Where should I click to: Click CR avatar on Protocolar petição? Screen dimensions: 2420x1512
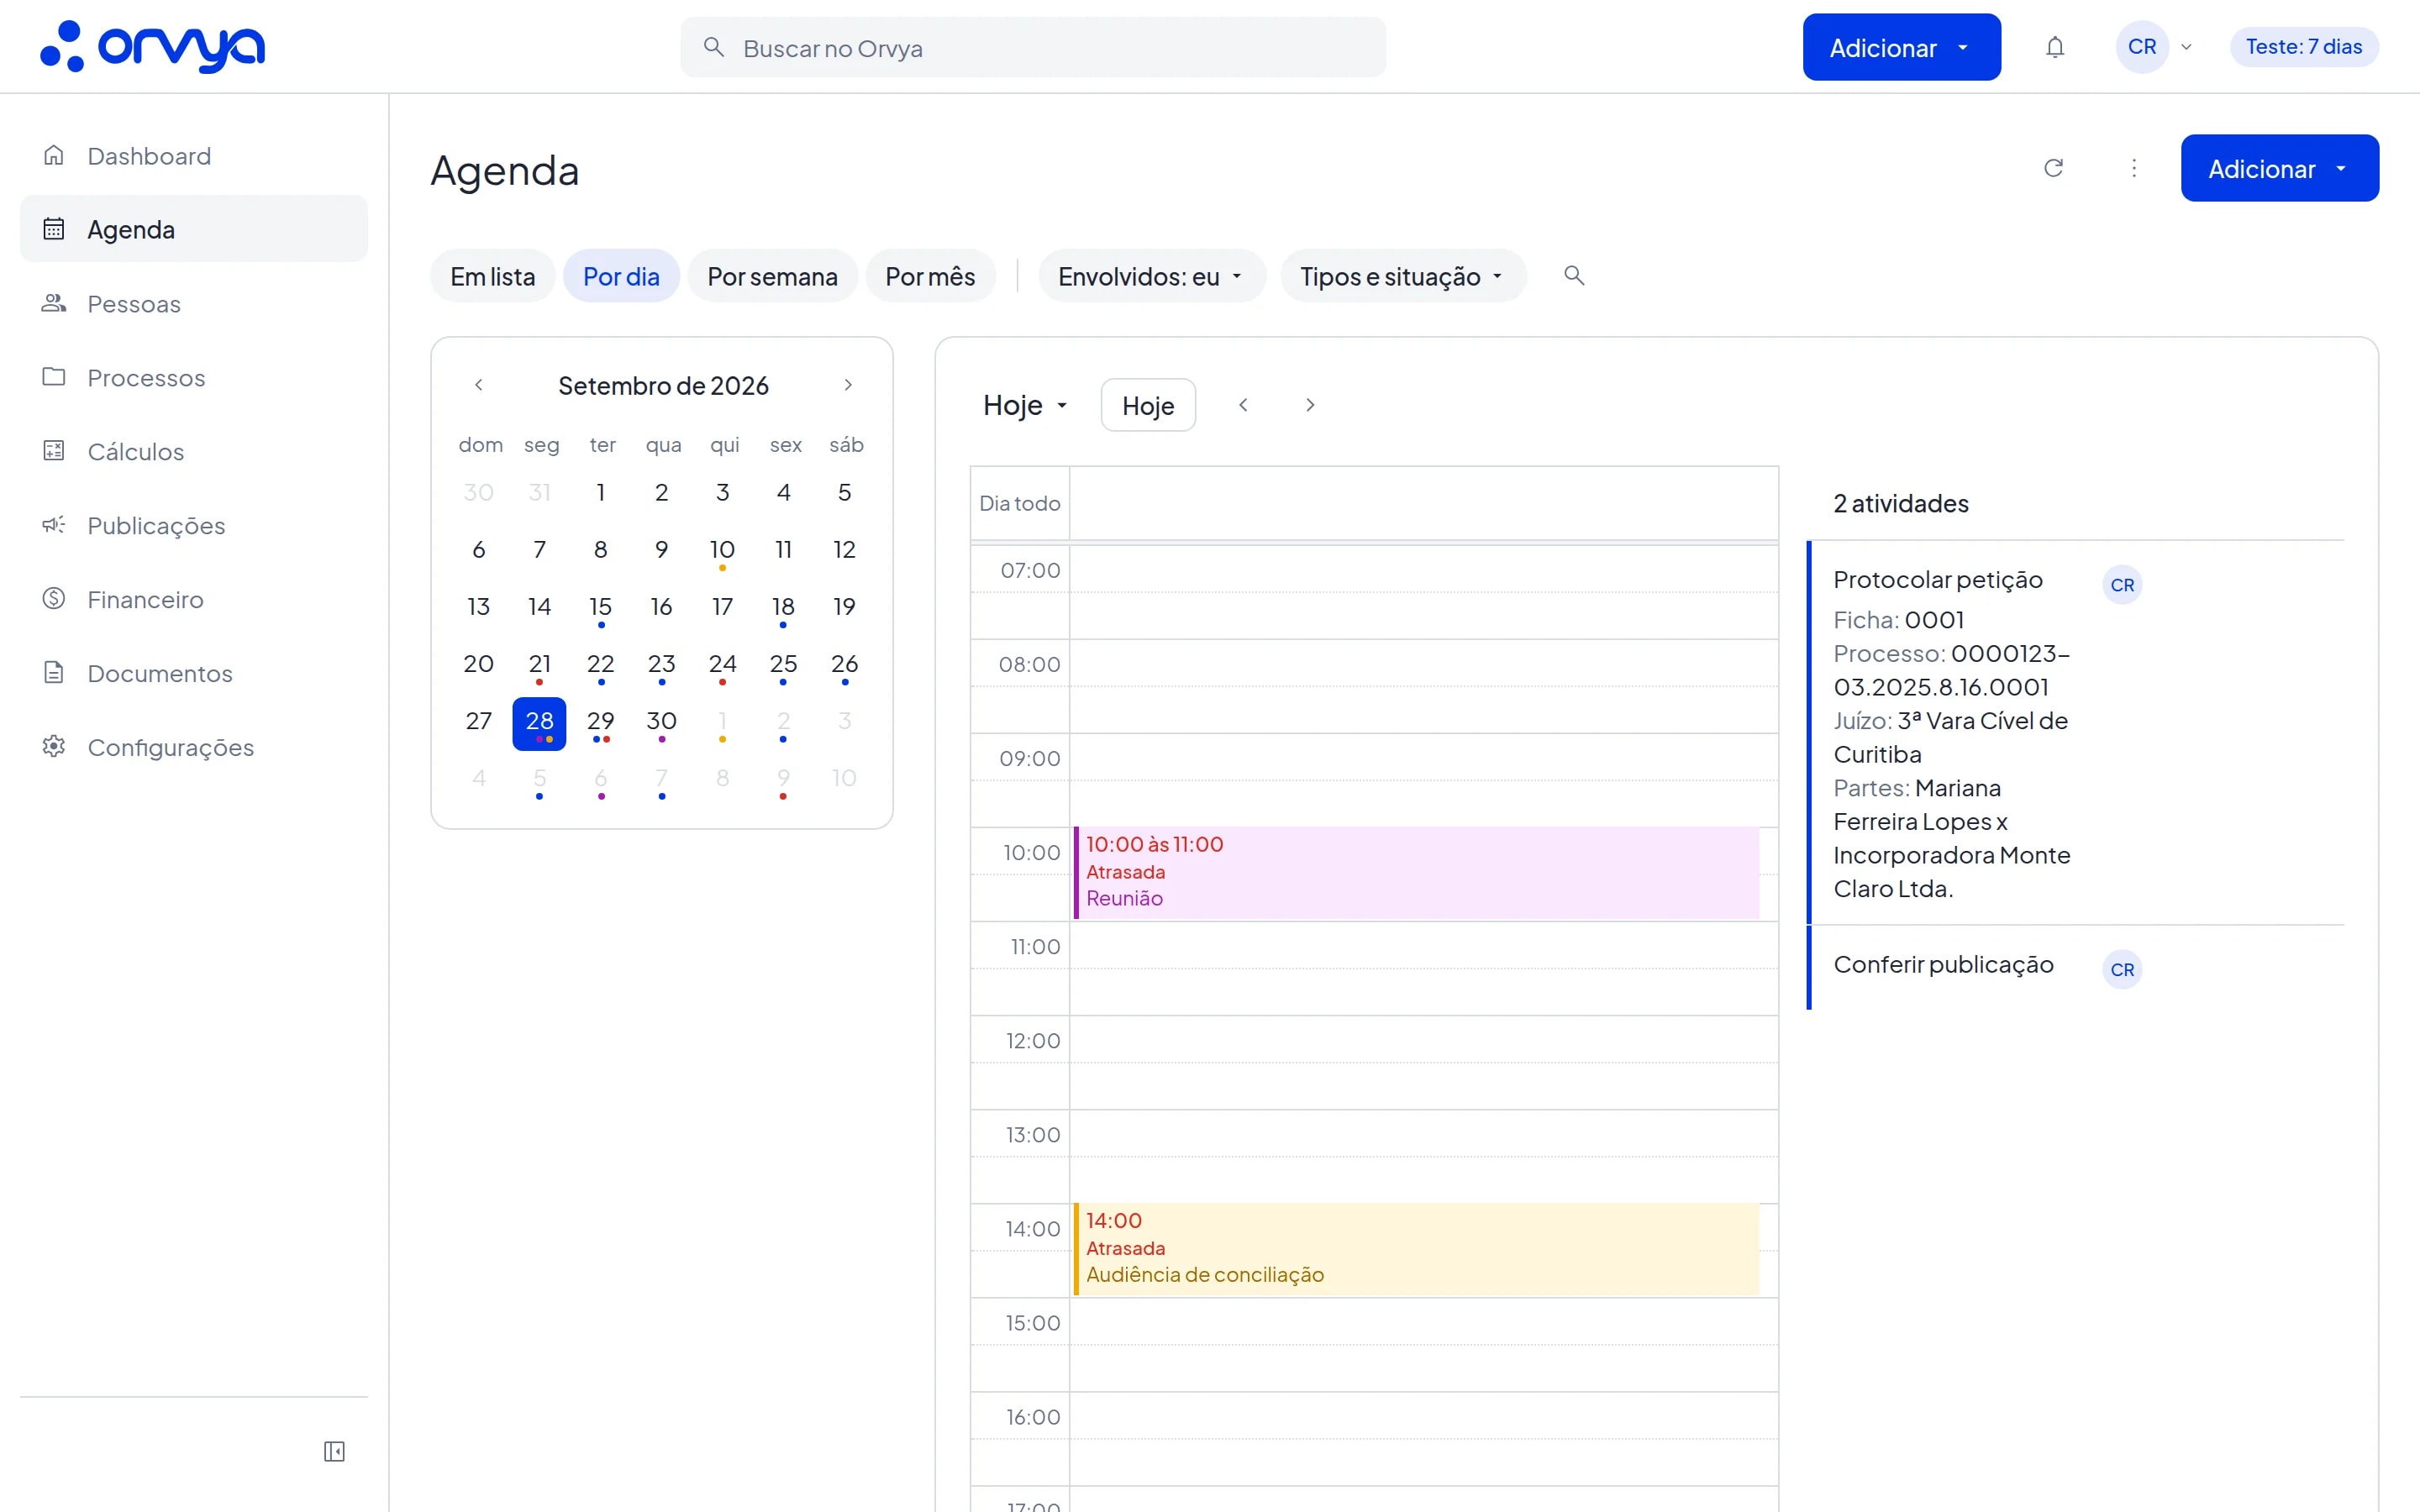(x=2122, y=585)
